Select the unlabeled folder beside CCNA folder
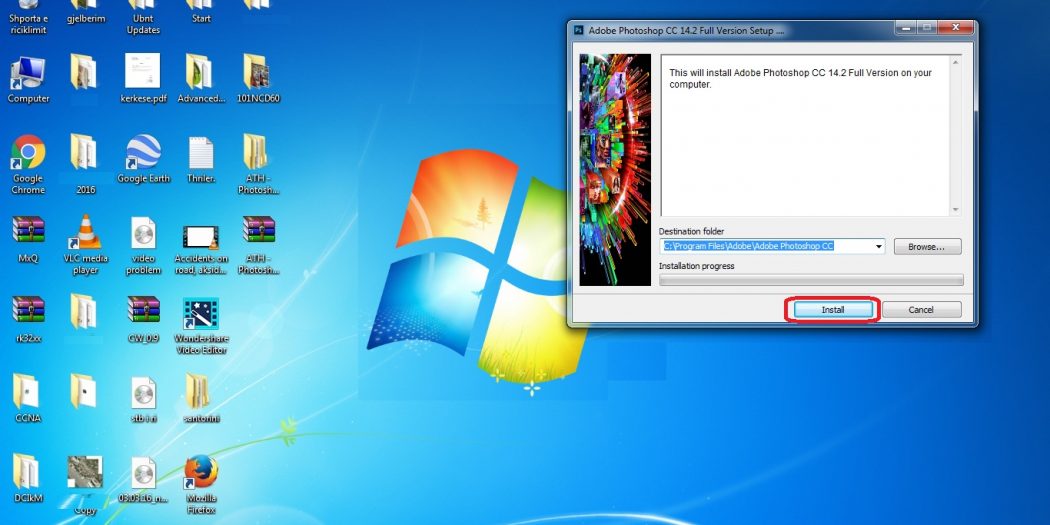Image resolution: width=1050 pixels, height=525 pixels. tap(85, 392)
